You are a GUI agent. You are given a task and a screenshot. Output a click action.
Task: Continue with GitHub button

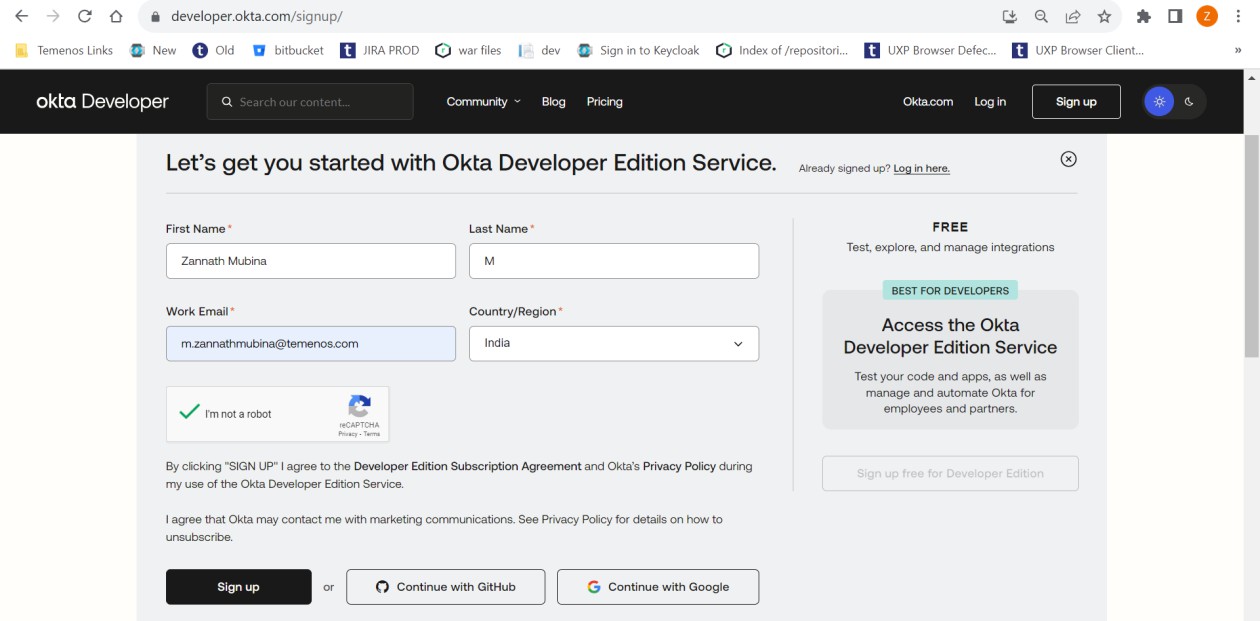point(445,587)
